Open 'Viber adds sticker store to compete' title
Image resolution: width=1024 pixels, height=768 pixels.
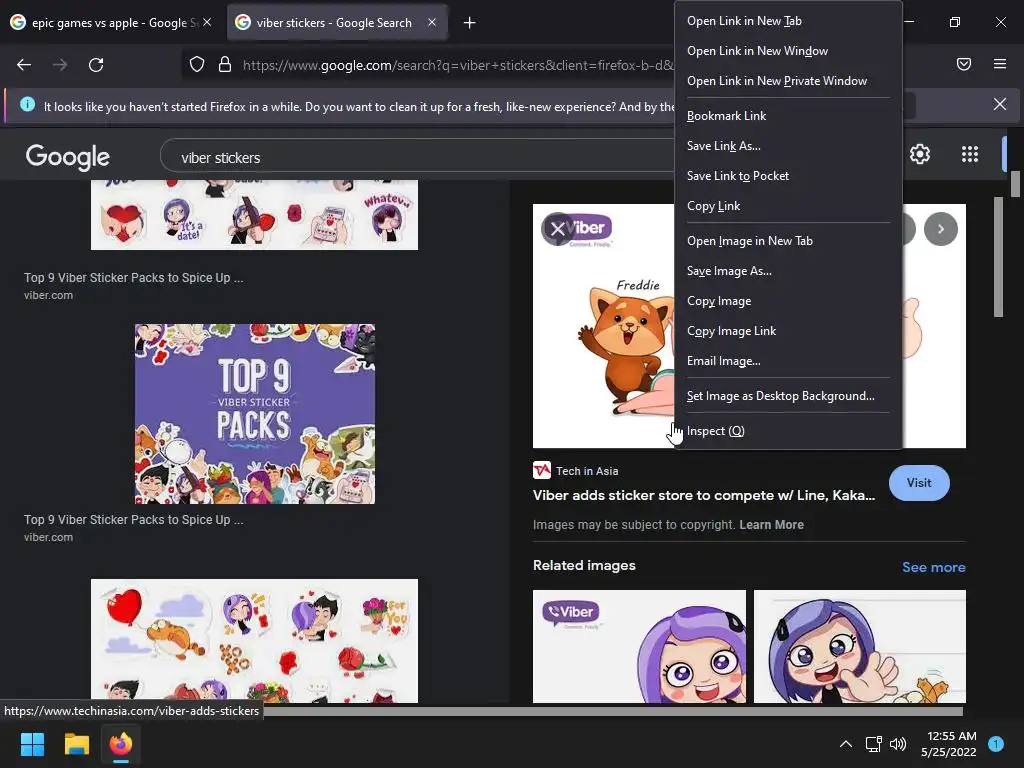click(703, 495)
